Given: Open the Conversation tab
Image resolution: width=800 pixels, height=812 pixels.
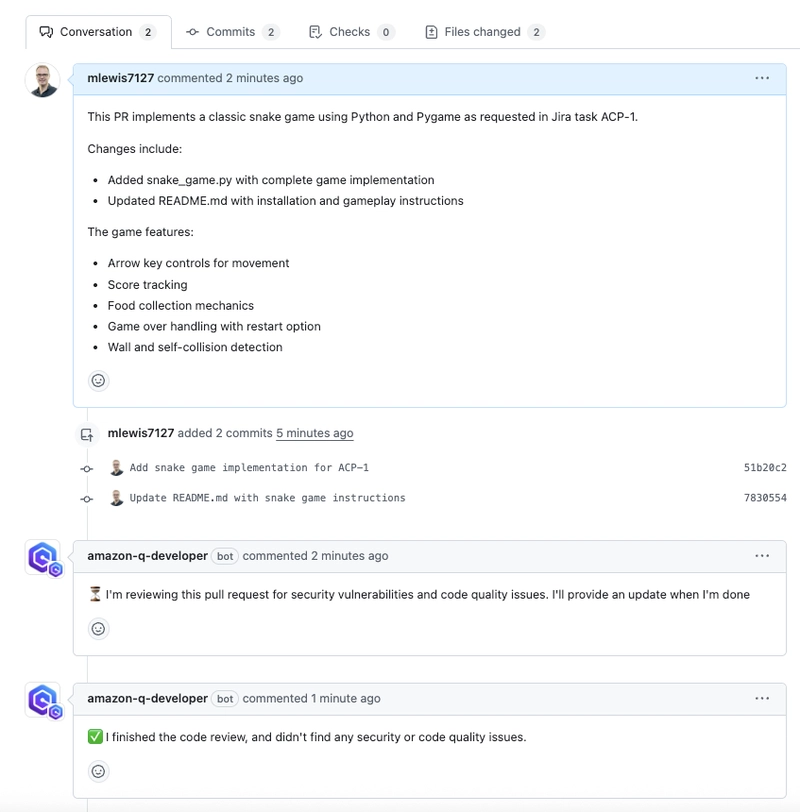Looking at the screenshot, I should [98, 32].
